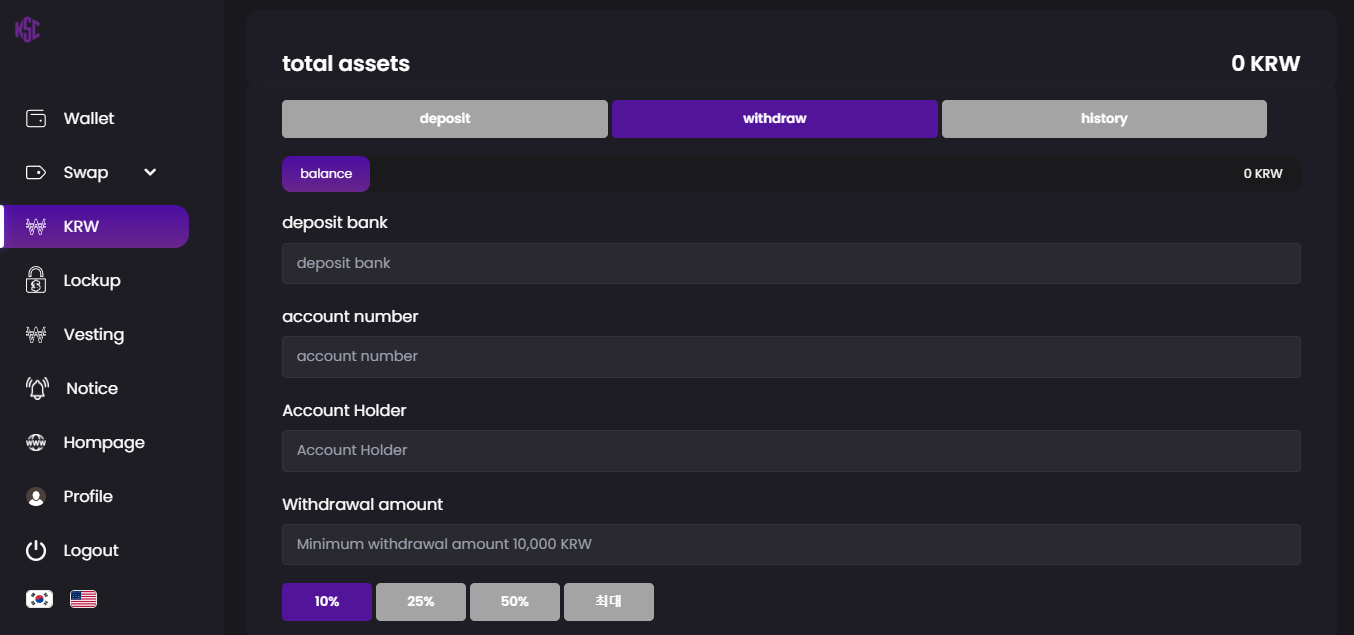The image size is (1354, 635).
Task: Open Vesting via its won icon
Action: pyautogui.click(x=36, y=335)
